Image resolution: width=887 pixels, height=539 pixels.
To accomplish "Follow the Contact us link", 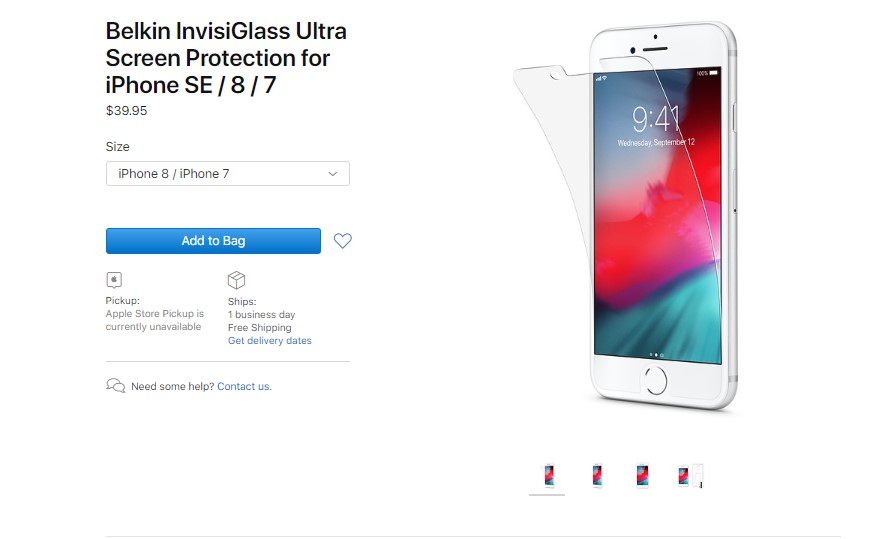I will click(x=244, y=386).
